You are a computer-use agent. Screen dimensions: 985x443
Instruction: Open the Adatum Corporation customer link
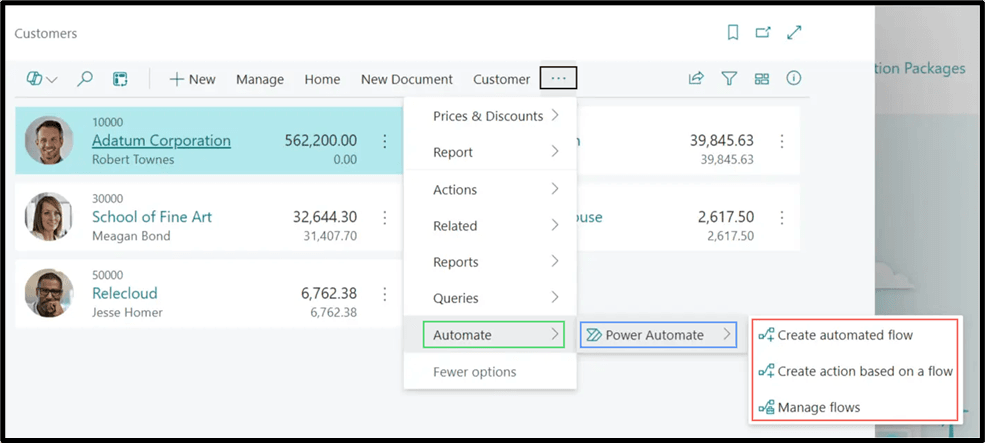pyautogui.click(x=161, y=141)
